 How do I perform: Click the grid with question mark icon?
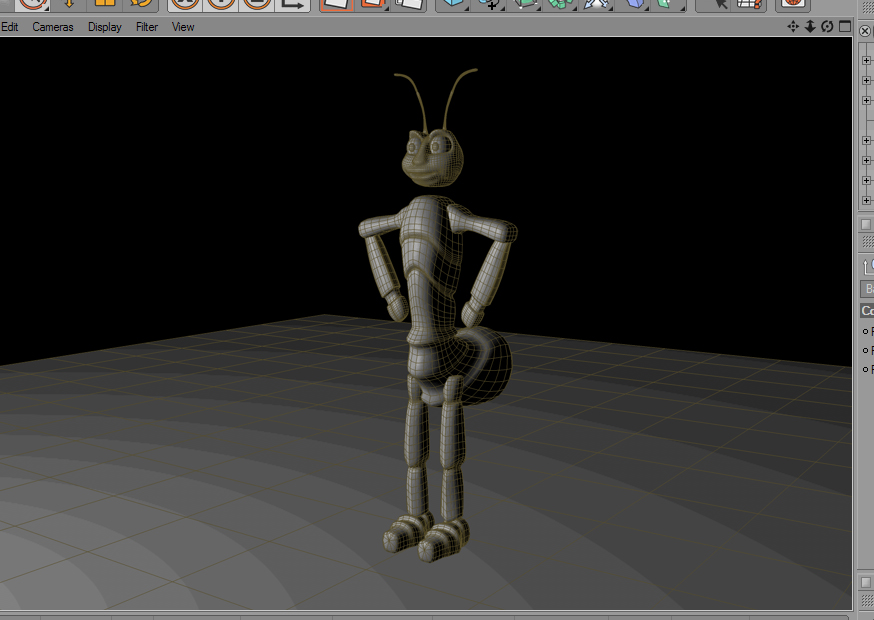(749, 4)
